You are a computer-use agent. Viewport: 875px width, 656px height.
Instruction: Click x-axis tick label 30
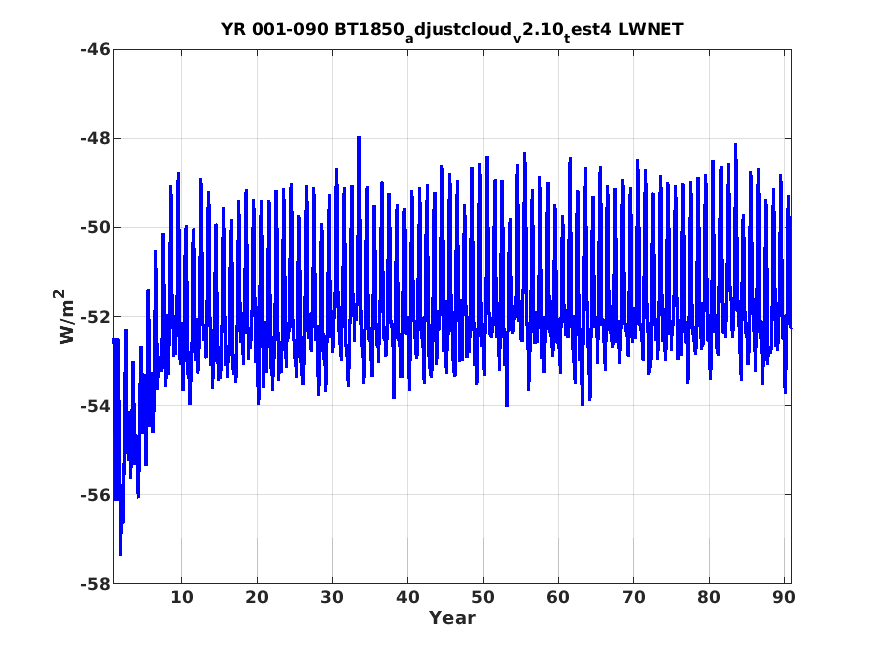(x=332, y=597)
